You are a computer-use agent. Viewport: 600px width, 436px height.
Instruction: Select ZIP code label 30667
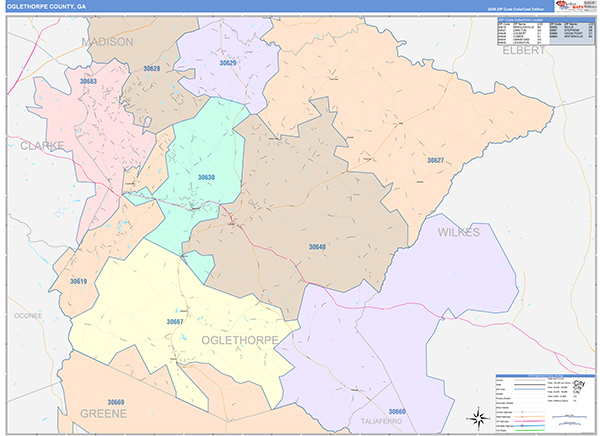coord(175,322)
